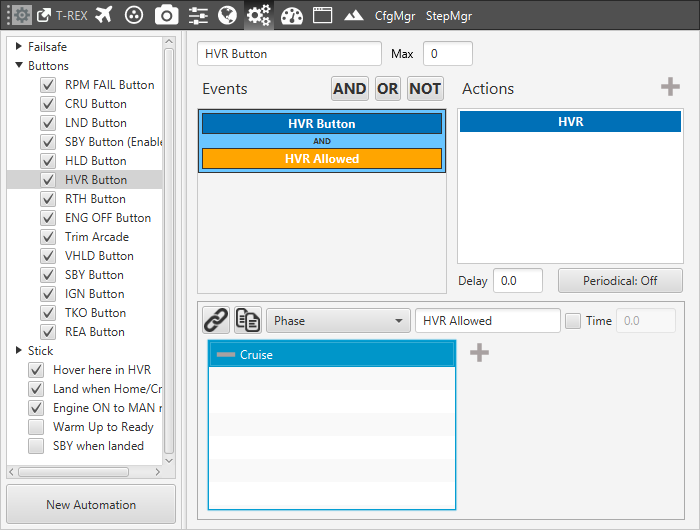Enable the Warm Up to Ready checkbox

click(x=36, y=427)
